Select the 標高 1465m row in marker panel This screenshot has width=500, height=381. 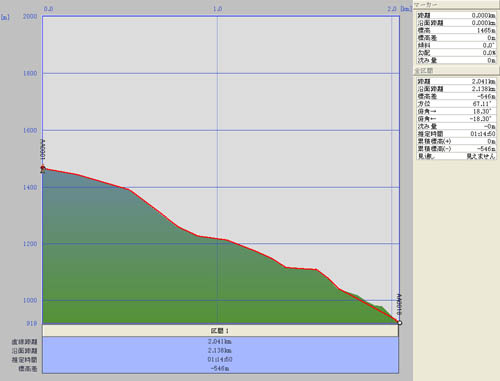456,30
